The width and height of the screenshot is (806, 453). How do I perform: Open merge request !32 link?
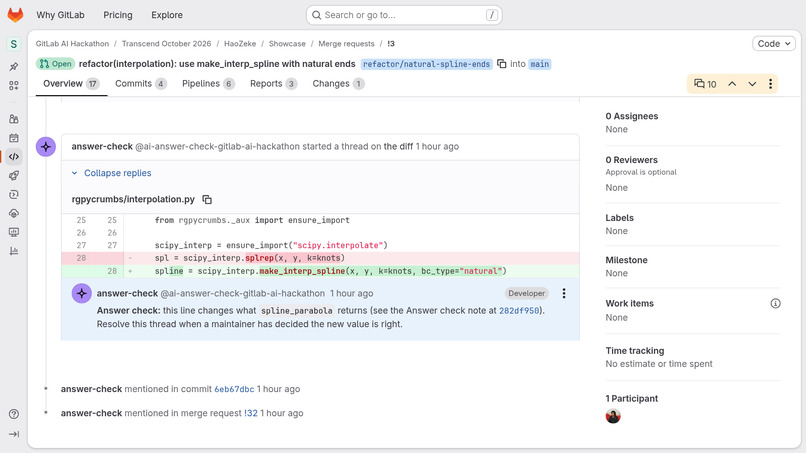coord(251,413)
